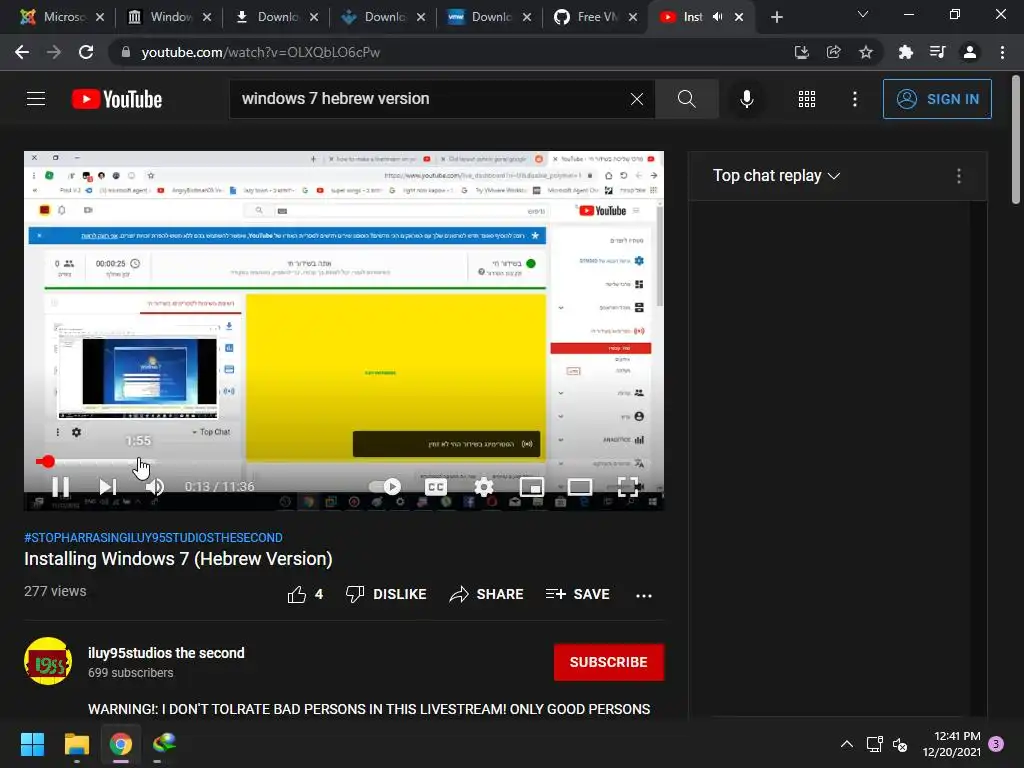Screen dimensions: 1024x768
Task: Open video player settings gear
Action: coord(484,487)
